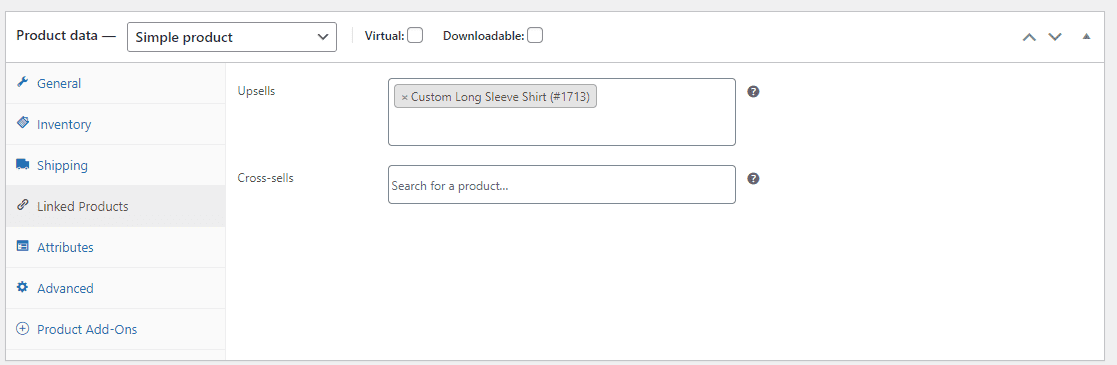Click the Shipping truck icon

(x=22, y=165)
